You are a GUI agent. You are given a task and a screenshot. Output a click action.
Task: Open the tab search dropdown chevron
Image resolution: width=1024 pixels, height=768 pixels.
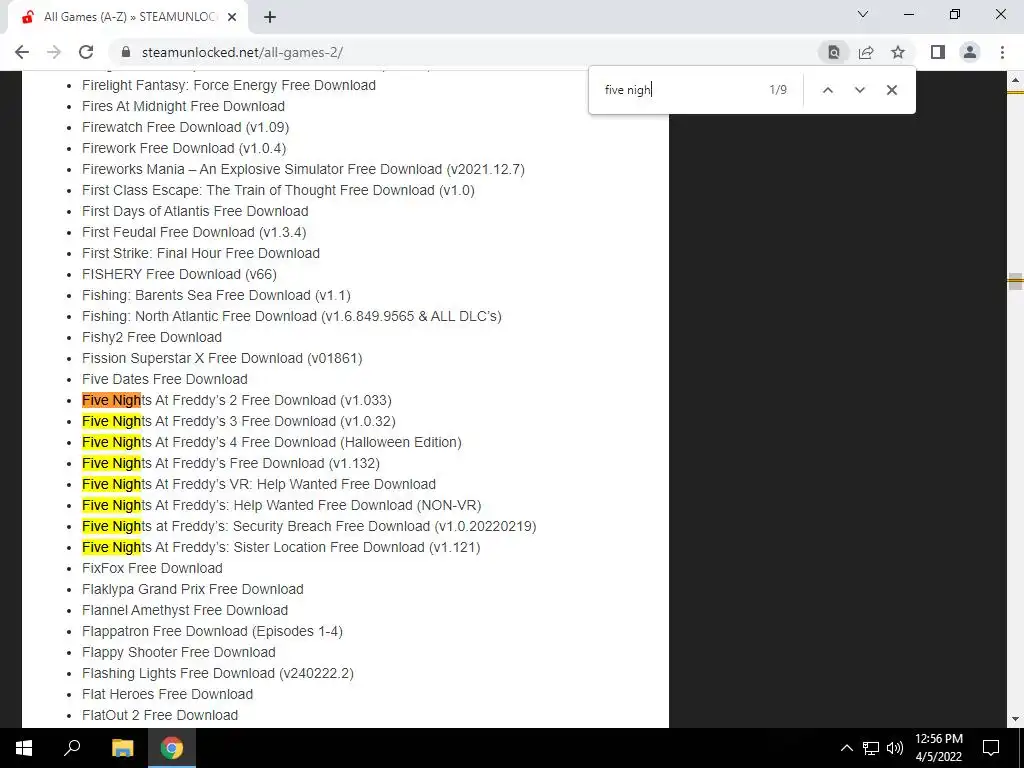(x=863, y=14)
